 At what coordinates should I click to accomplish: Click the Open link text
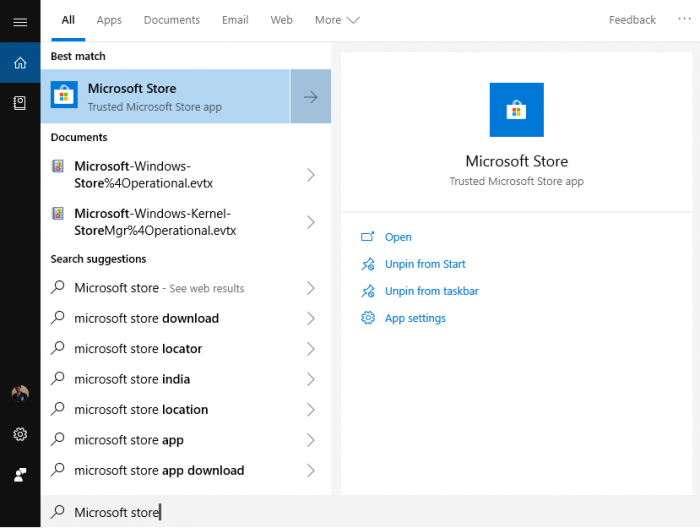398,237
